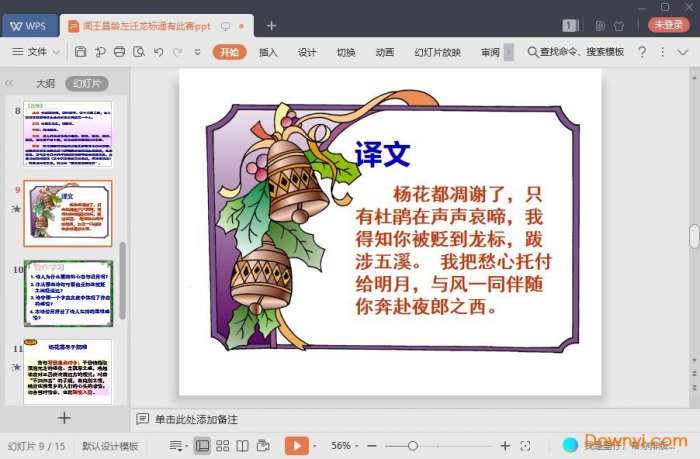Select the 切换 ribbon tab
The width and height of the screenshot is (700, 459).
tap(346, 52)
